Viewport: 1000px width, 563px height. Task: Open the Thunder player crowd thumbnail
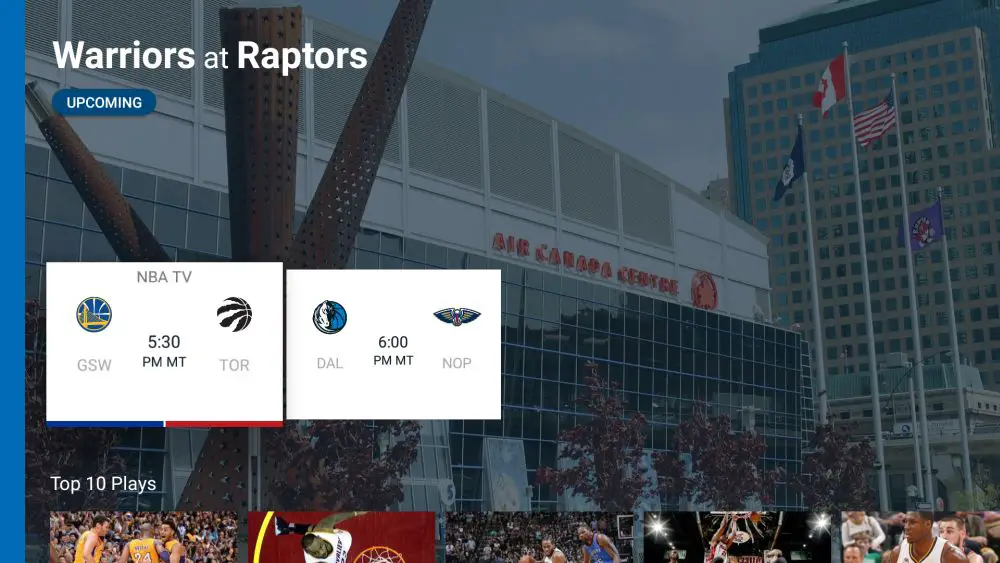(540, 537)
